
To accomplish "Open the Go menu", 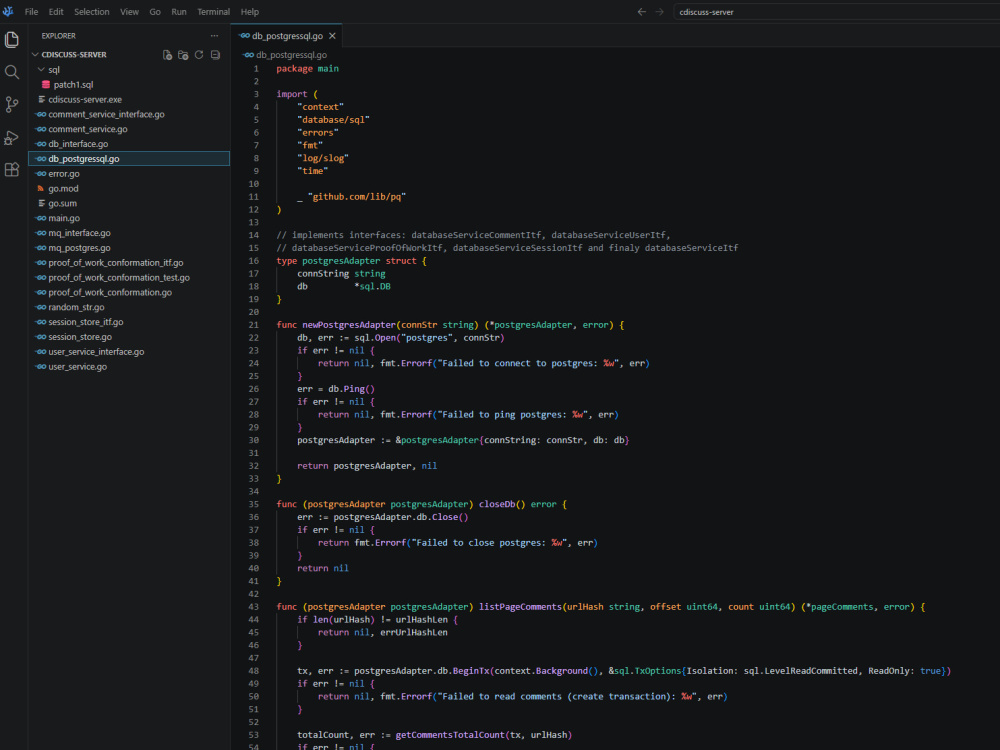I will [155, 11].
